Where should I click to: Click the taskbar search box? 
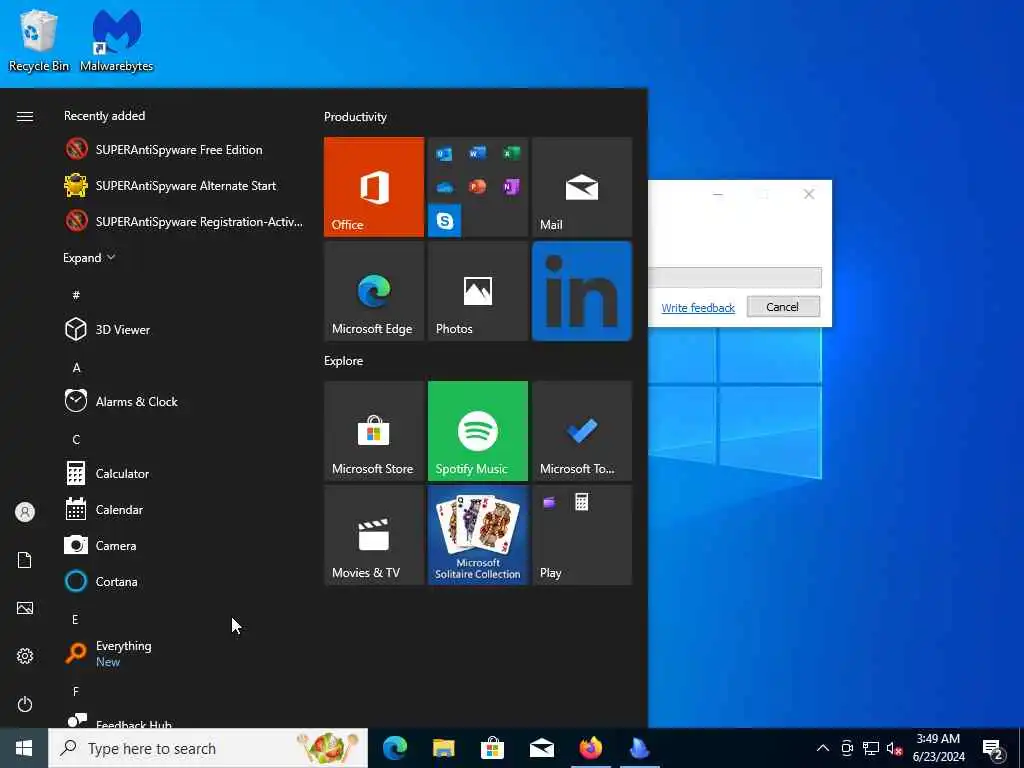[208, 748]
